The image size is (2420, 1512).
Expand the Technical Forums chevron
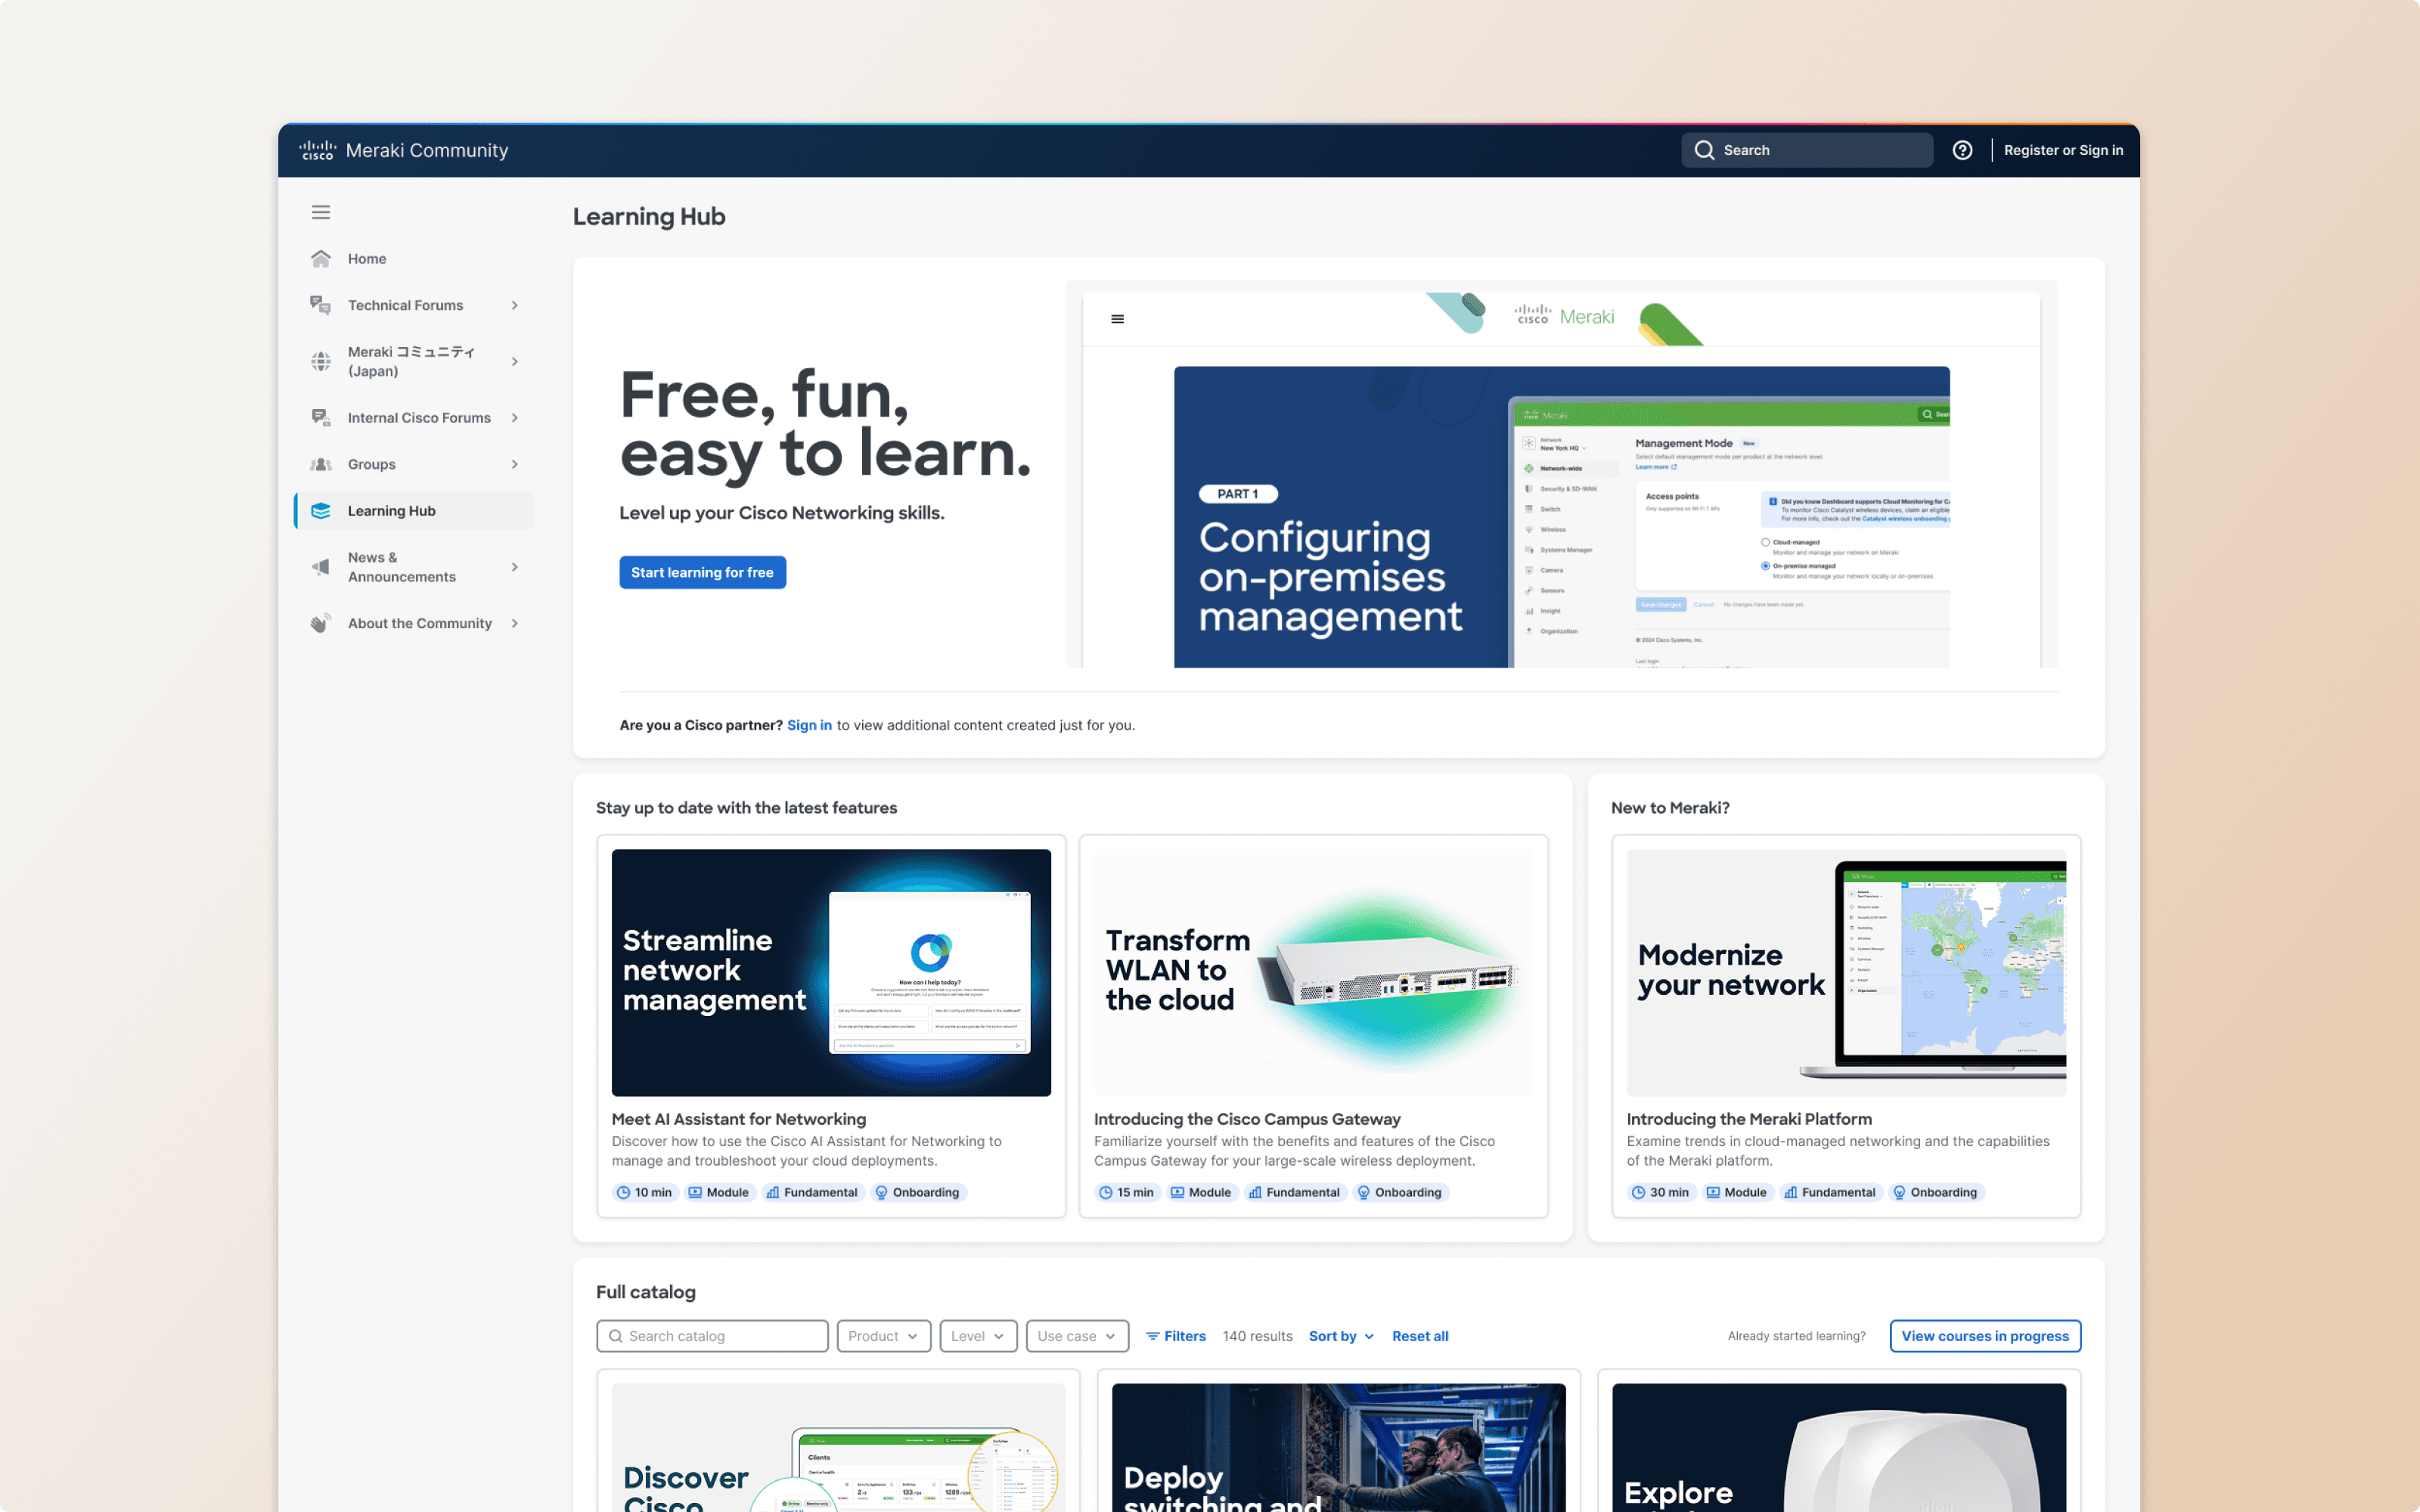515,305
